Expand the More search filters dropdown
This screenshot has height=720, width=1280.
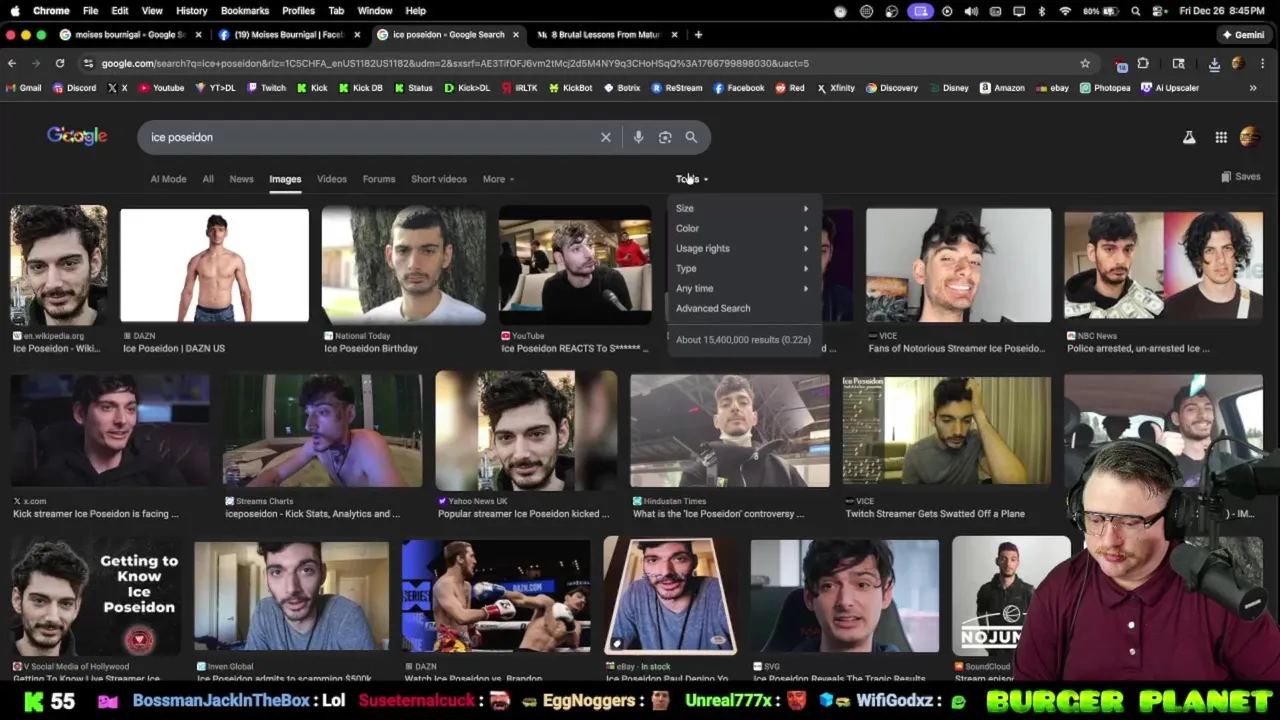(x=498, y=179)
